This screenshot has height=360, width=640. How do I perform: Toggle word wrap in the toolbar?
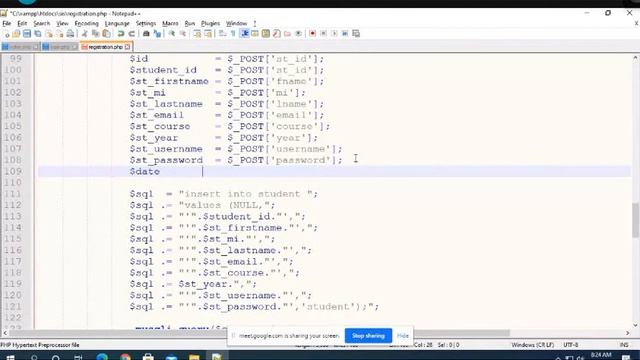click(x=222, y=33)
